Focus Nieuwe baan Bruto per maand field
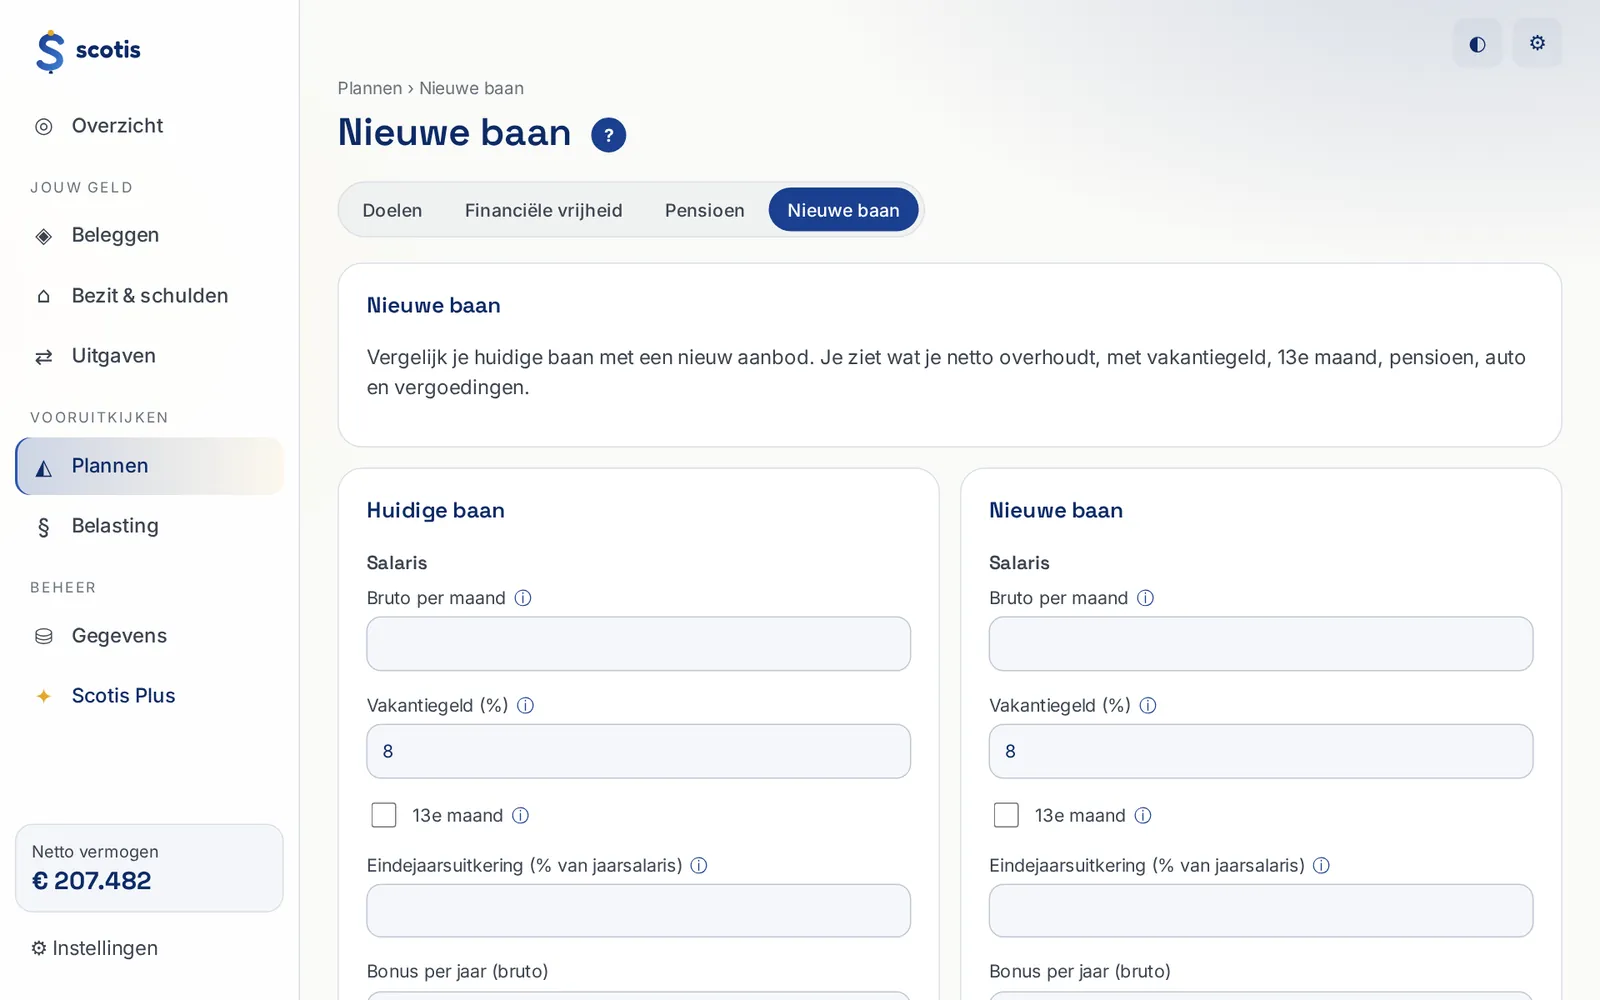The width and height of the screenshot is (1600, 1000). 1260,644
